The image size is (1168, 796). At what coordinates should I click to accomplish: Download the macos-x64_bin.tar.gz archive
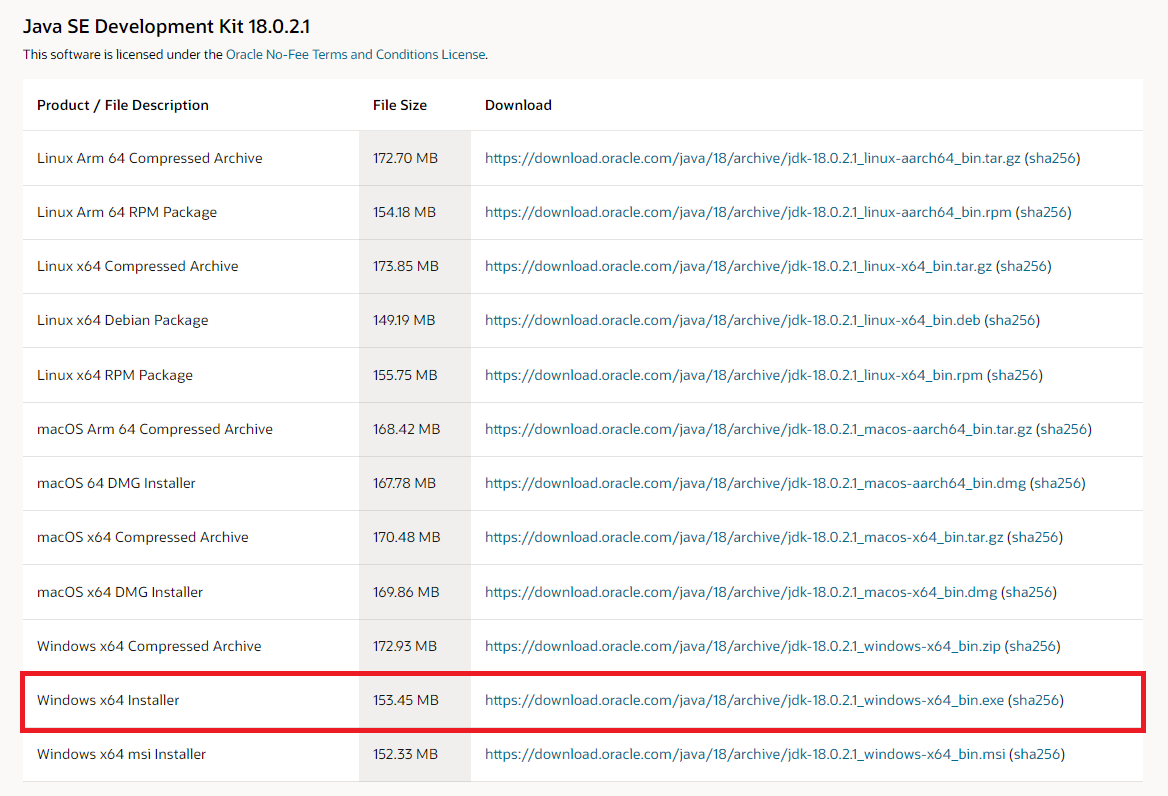point(744,537)
